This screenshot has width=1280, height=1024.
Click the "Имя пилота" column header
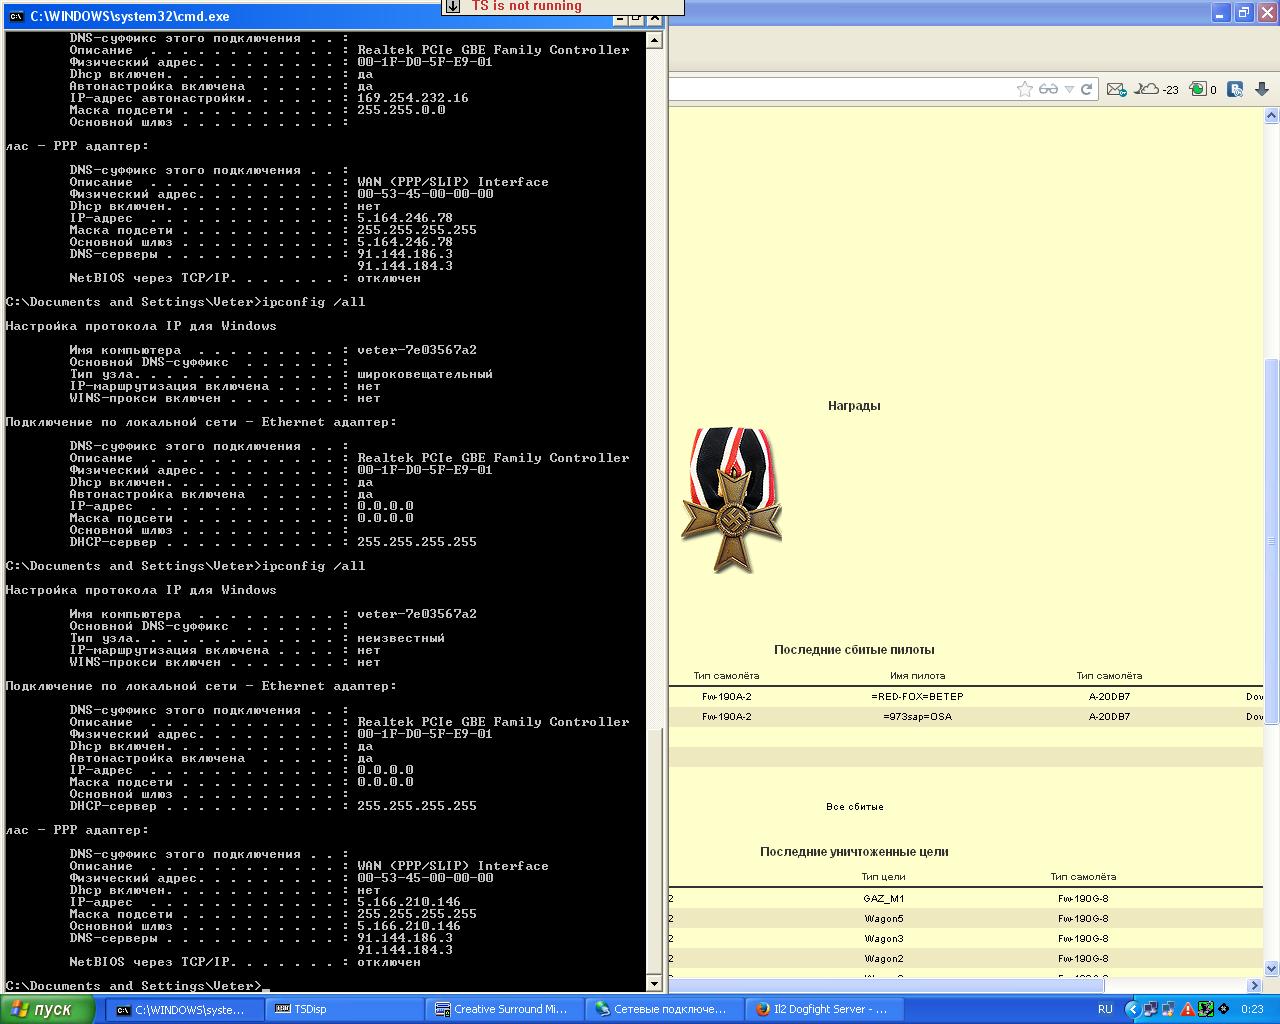[917, 675]
